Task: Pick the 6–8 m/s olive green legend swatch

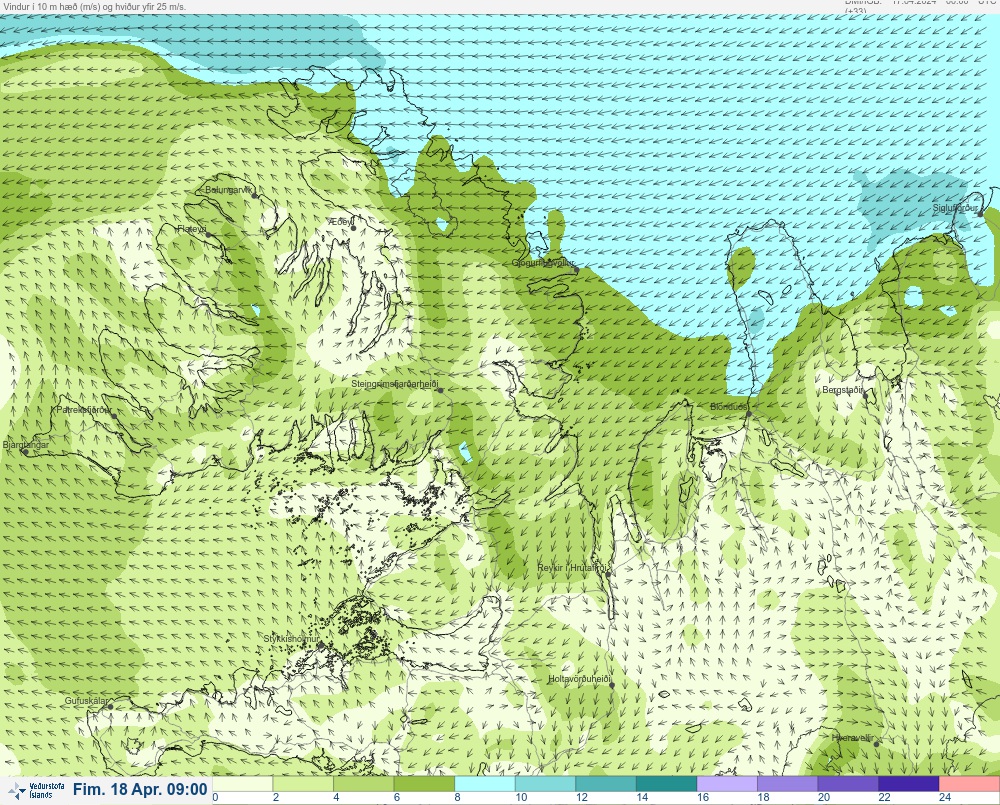Action: [x=424, y=783]
